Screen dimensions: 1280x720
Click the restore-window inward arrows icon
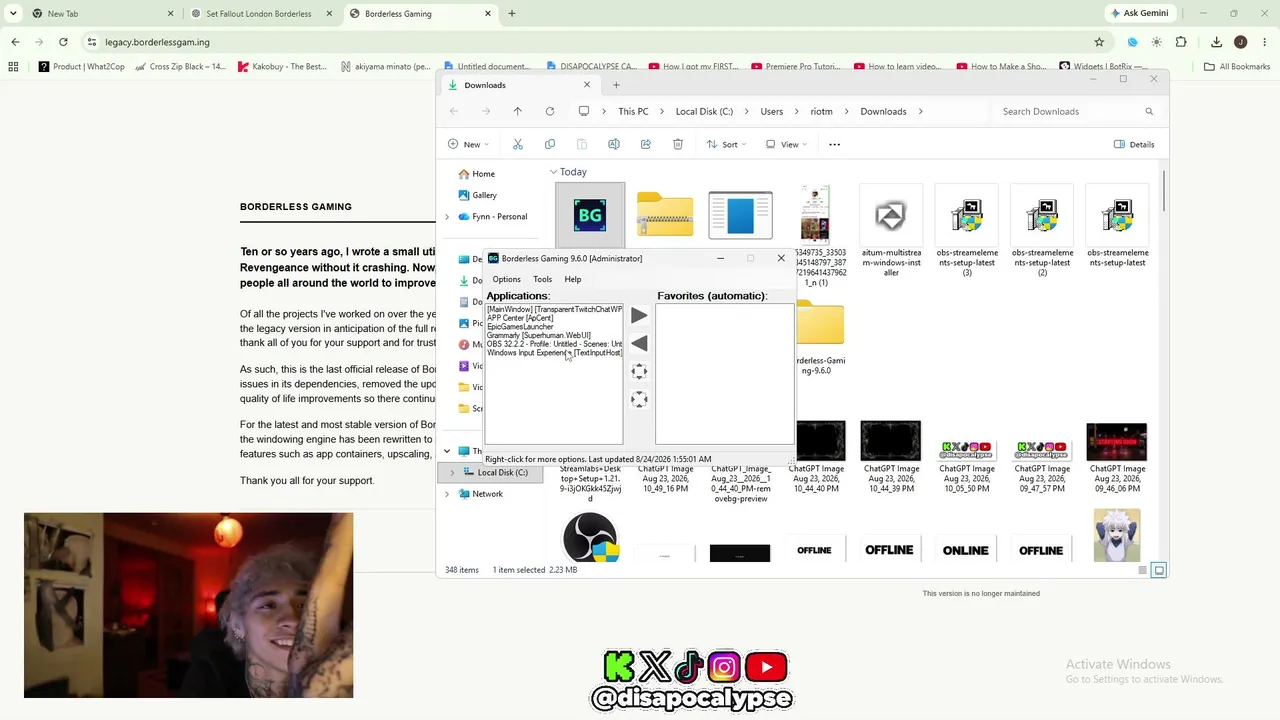pyautogui.click(x=639, y=399)
